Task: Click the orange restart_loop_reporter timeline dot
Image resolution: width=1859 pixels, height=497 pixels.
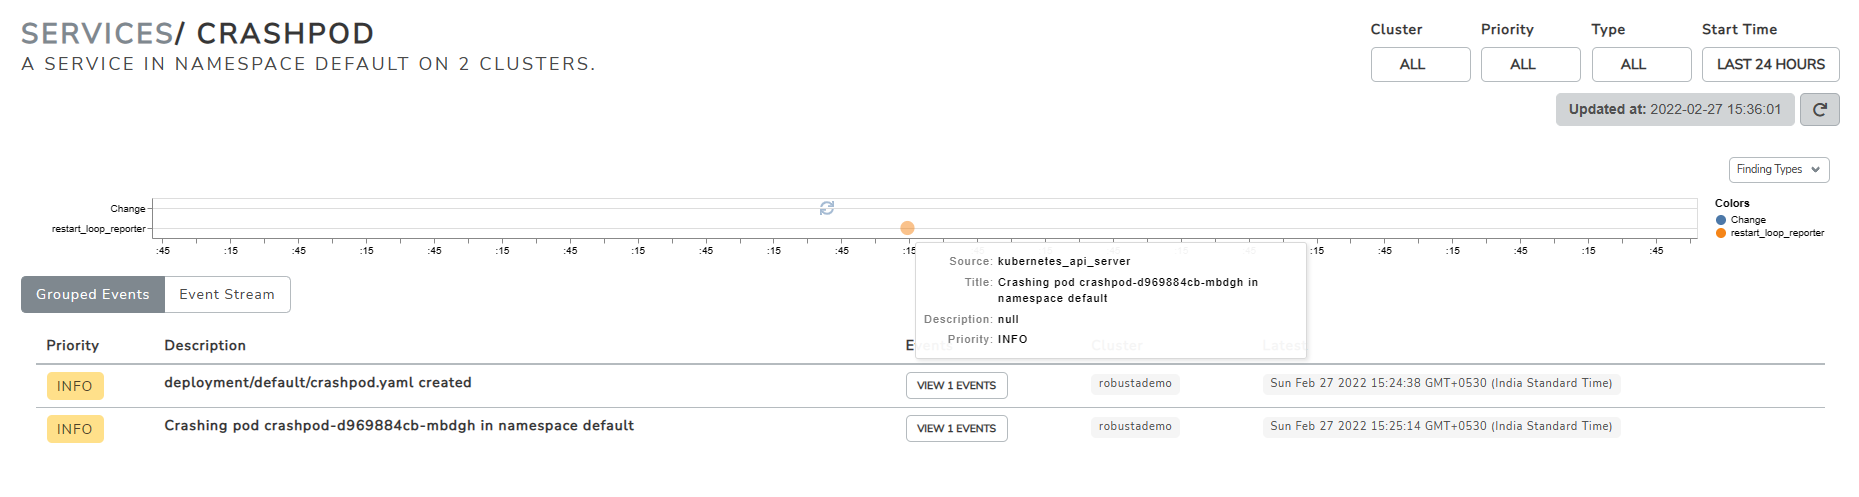Action: [x=907, y=228]
